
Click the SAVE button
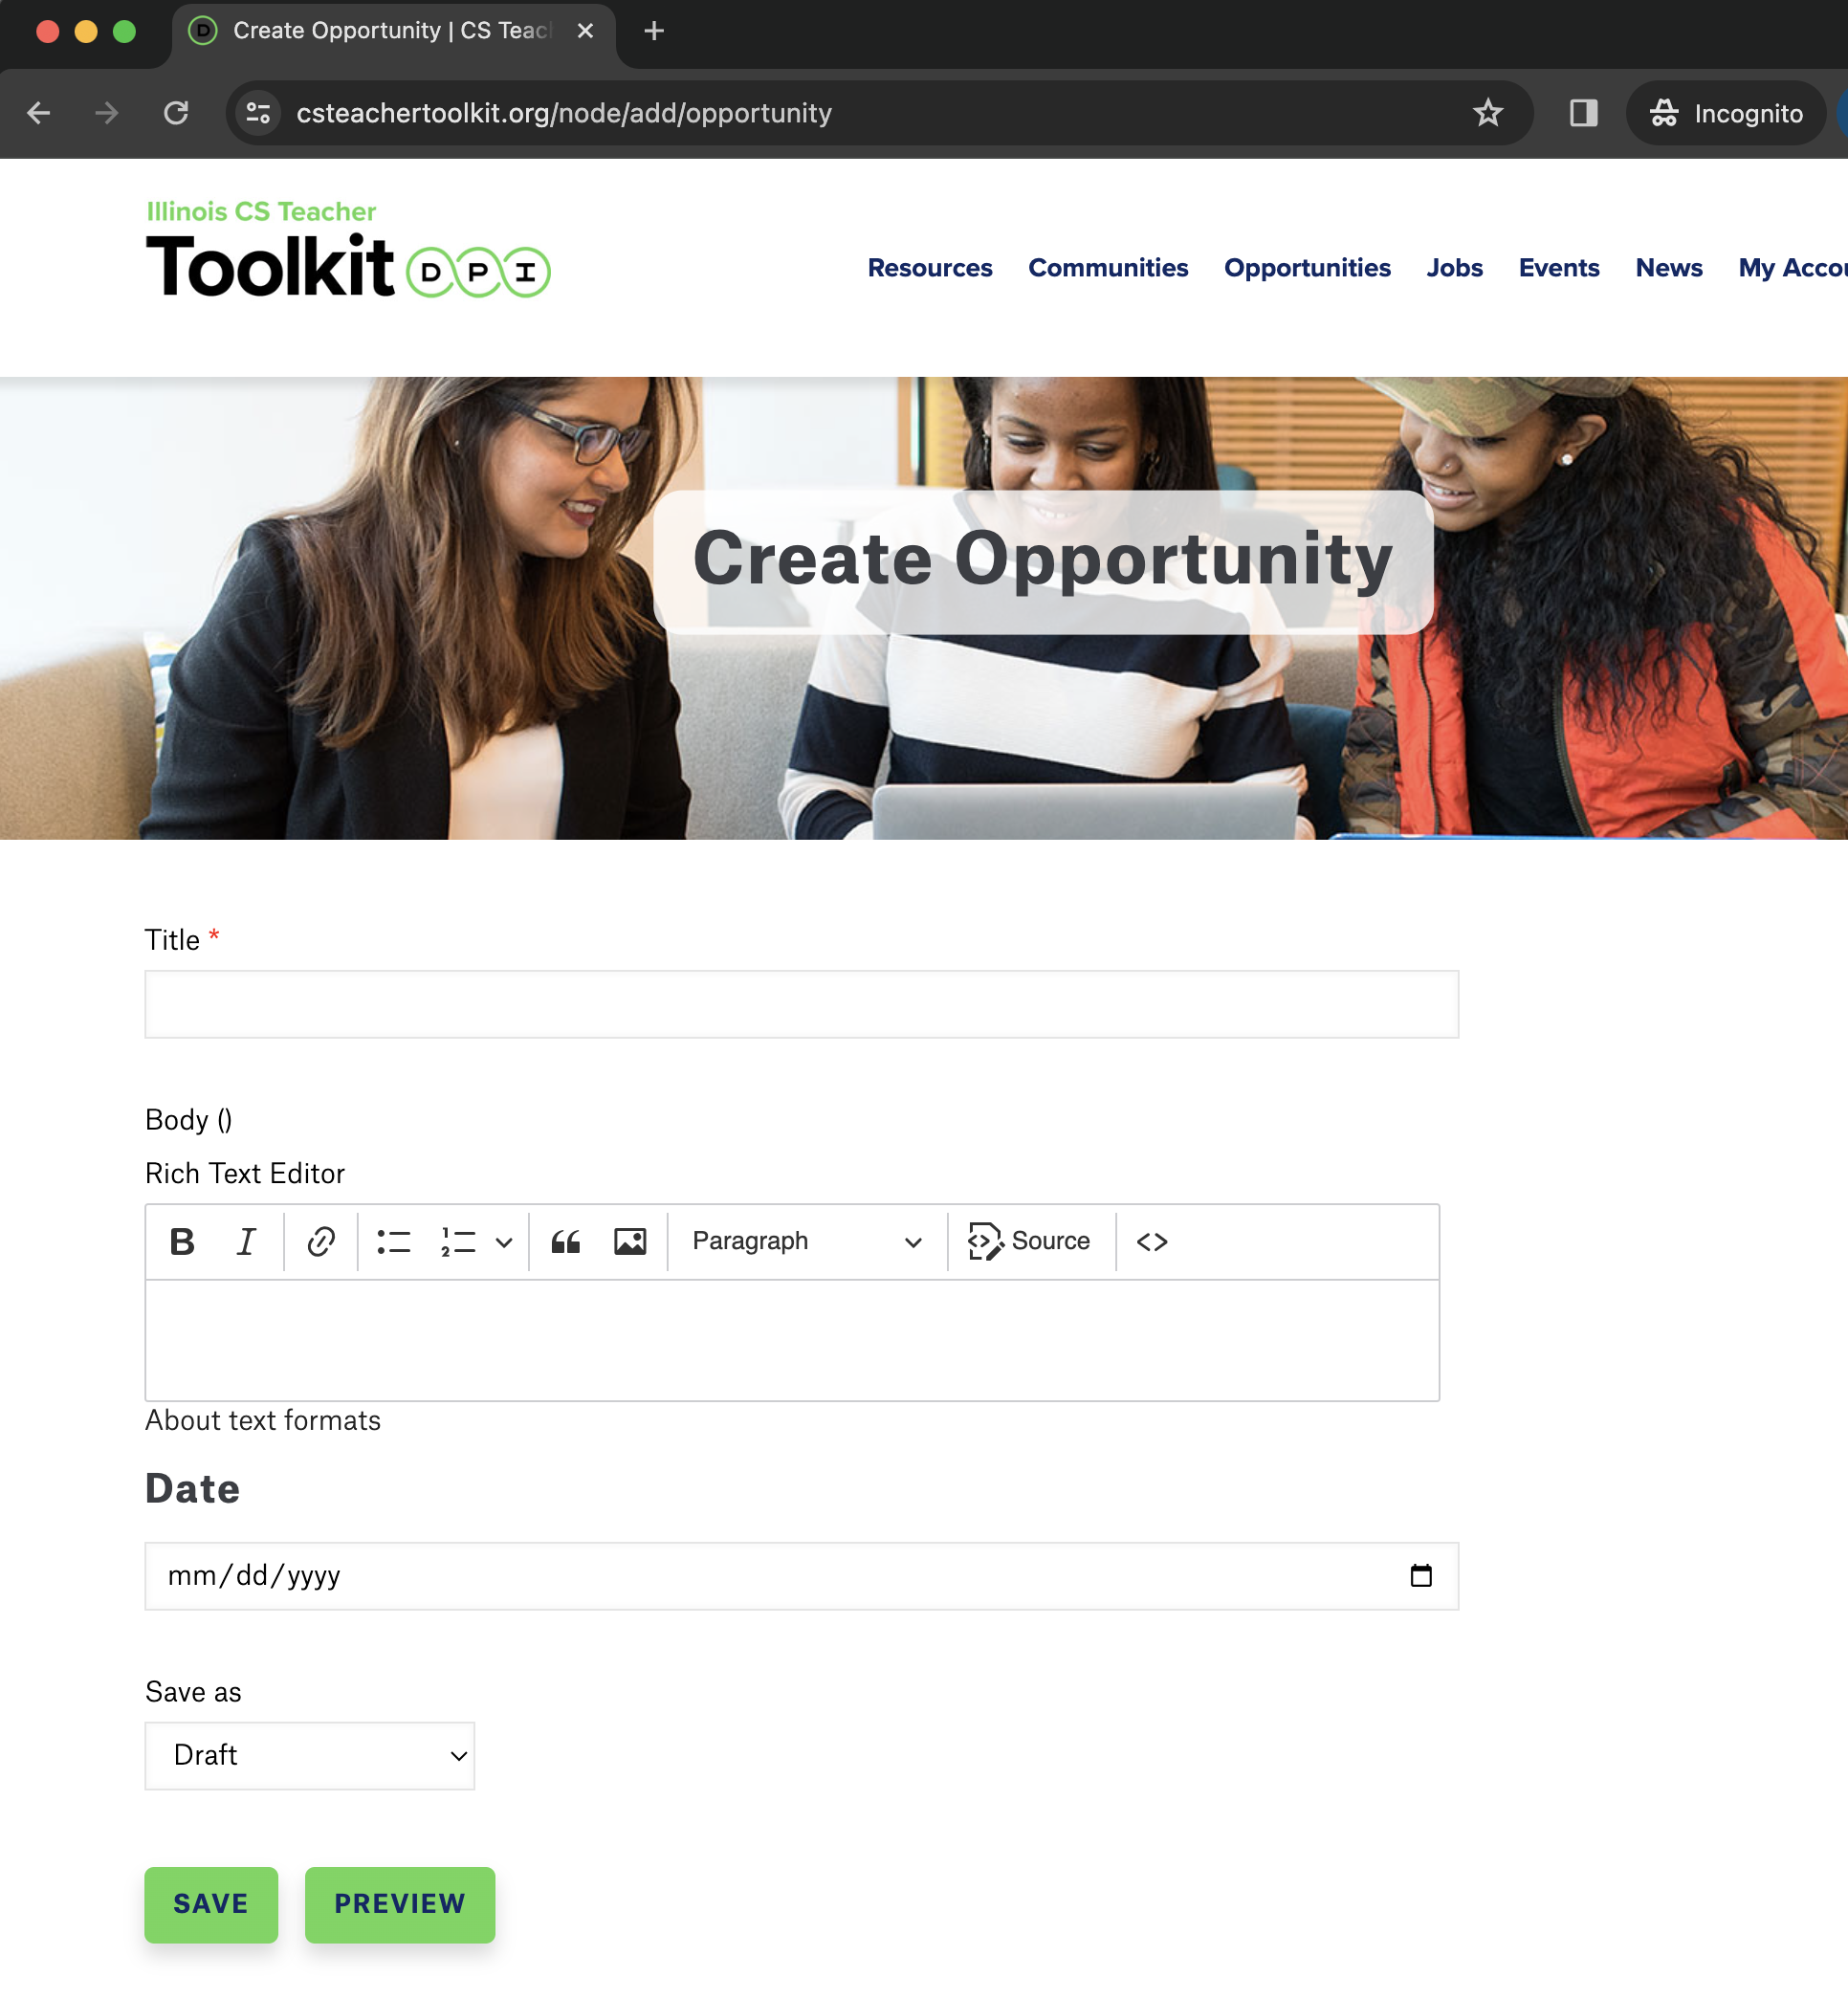click(x=210, y=1904)
